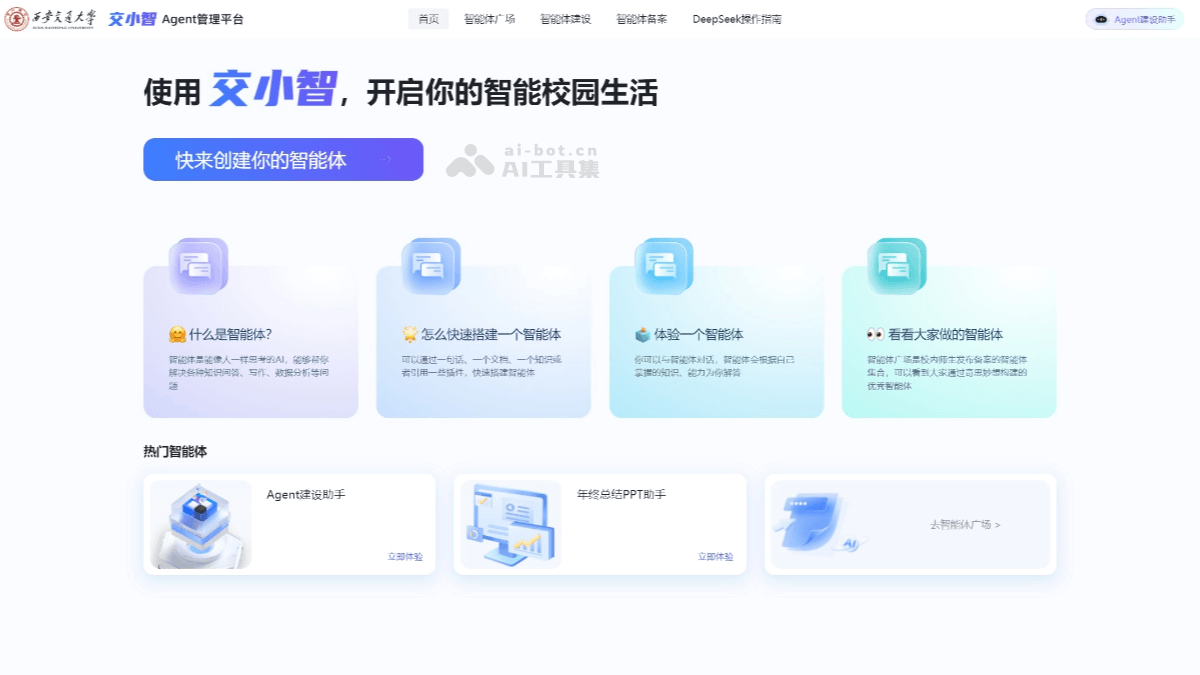Click the icon atop the 怎么快速搭建一个智能体 card
The width and height of the screenshot is (1200, 675).
(431, 265)
